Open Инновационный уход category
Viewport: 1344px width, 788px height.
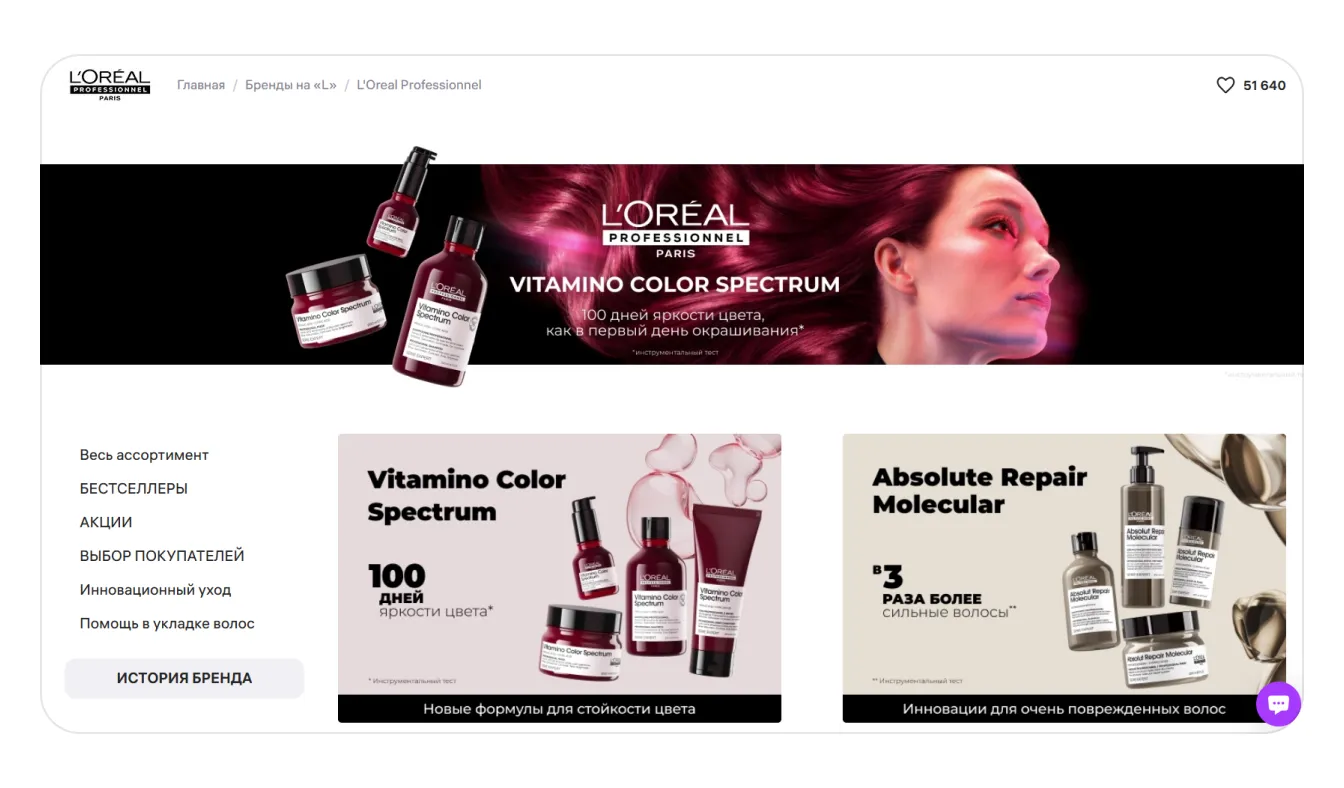(x=155, y=590)
